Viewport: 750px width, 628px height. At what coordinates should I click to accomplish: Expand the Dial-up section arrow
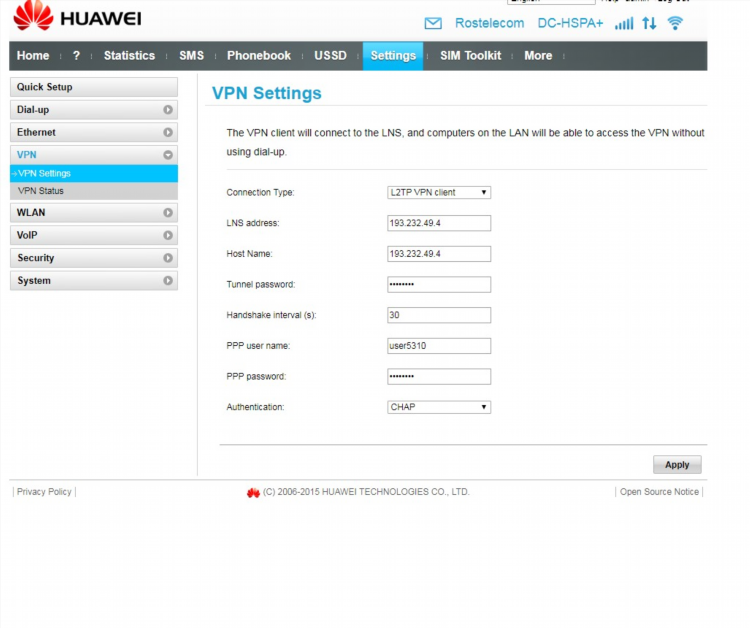click(168, 110)
